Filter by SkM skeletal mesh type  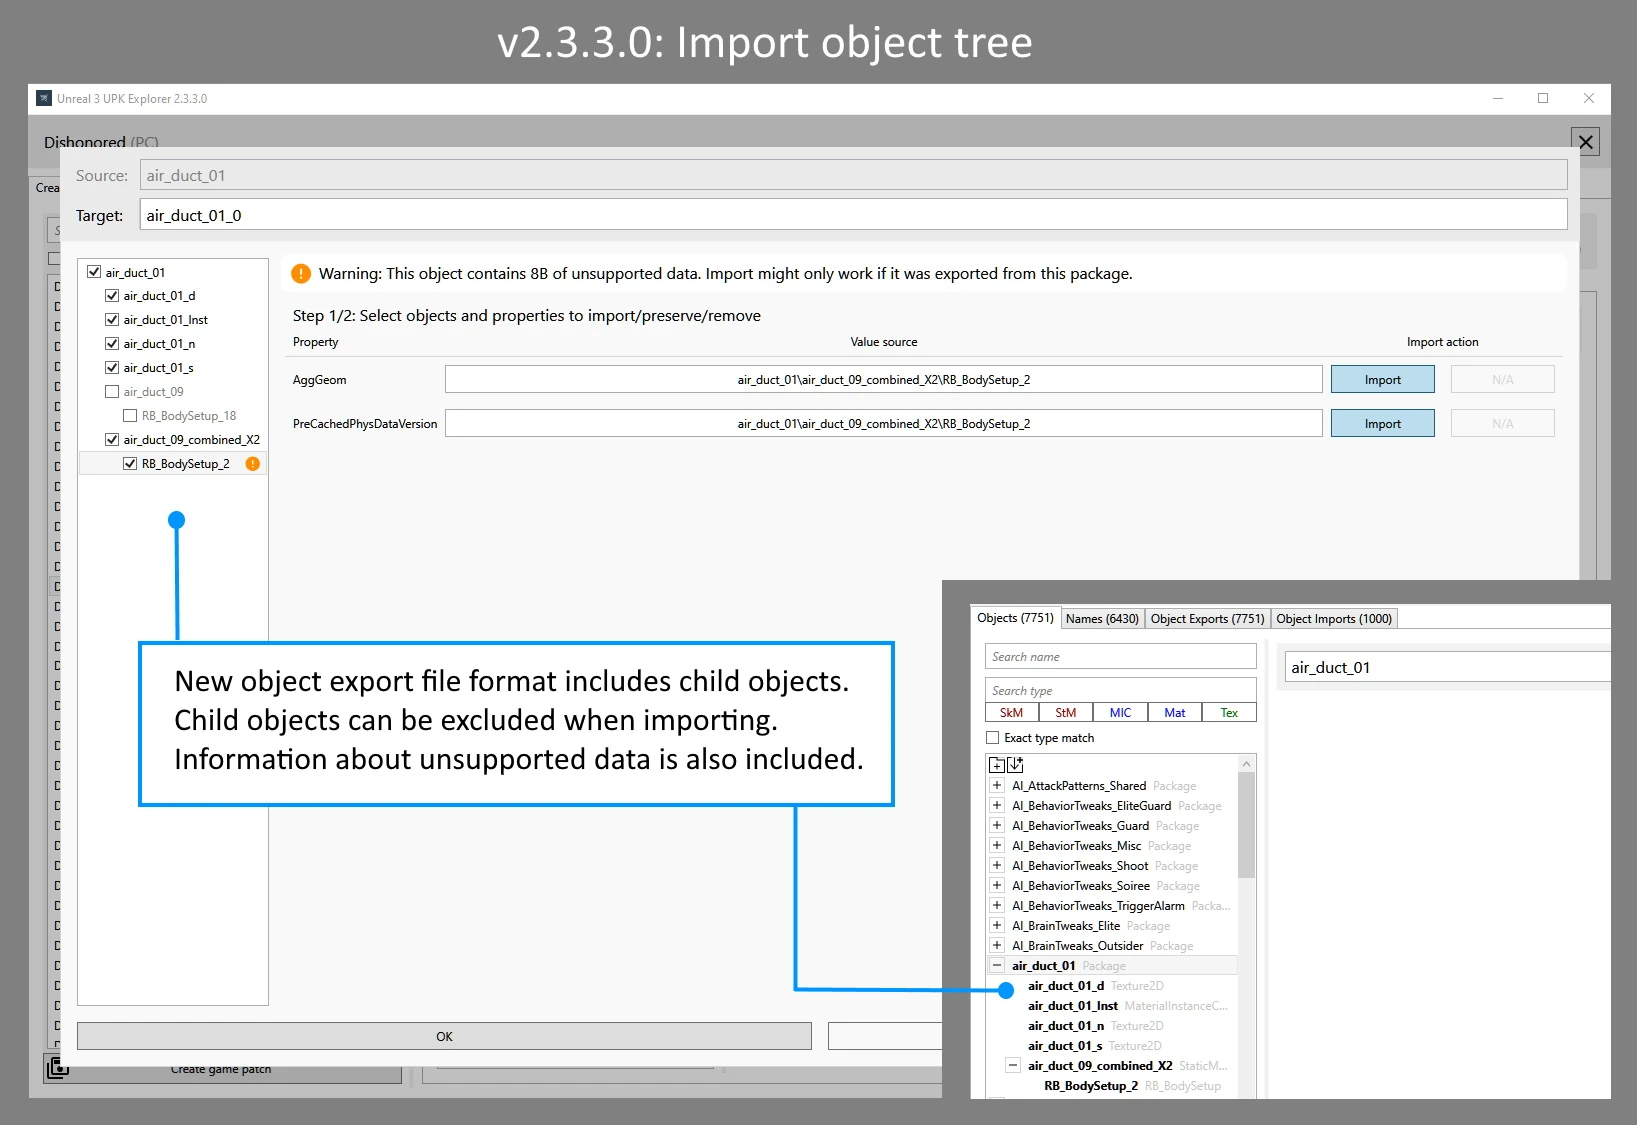[1011, 713]
